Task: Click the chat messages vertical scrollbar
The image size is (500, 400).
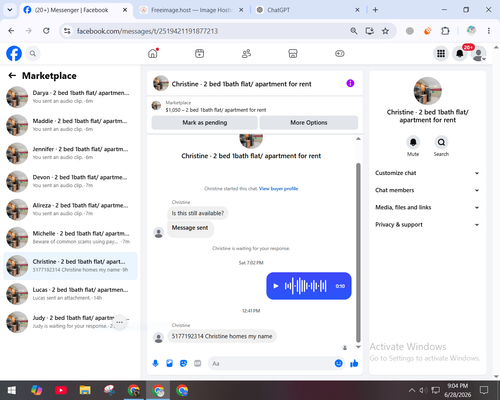Action: coord(358,252)
